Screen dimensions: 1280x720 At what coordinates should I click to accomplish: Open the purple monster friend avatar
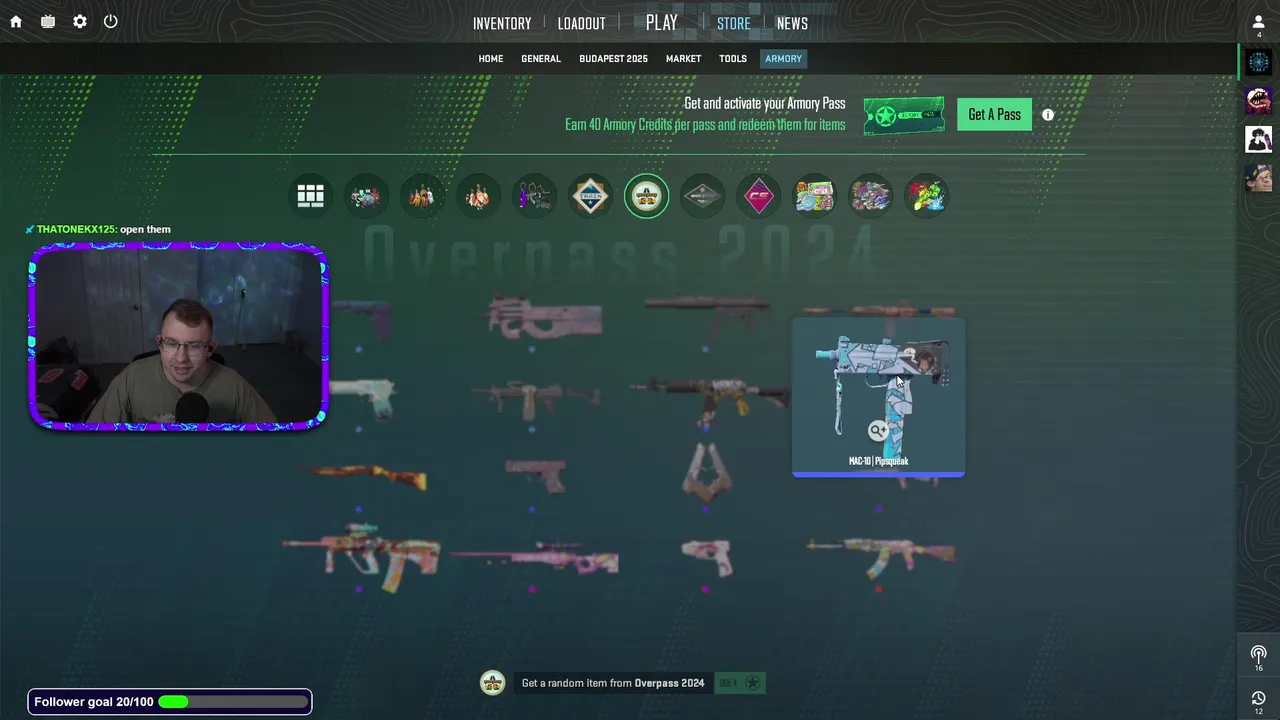coord(1259,101)
